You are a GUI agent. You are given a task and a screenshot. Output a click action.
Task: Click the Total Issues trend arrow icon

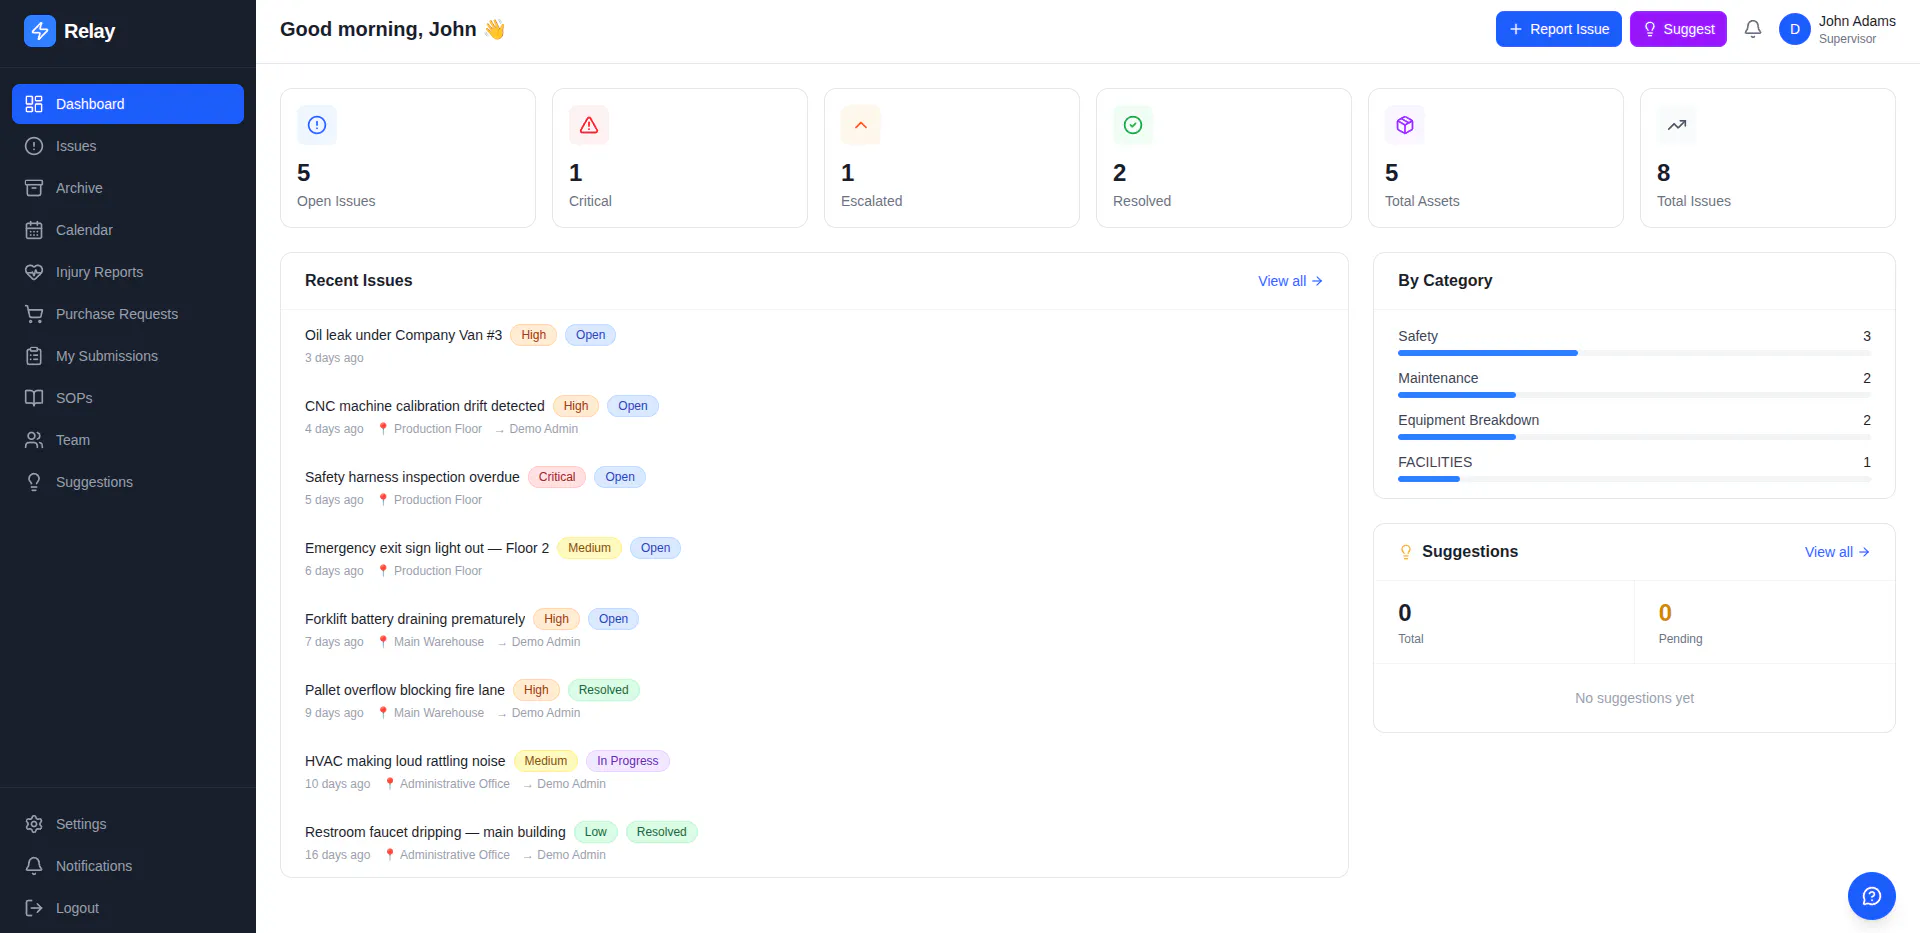pyautogui.click(x=1677, y=125)
